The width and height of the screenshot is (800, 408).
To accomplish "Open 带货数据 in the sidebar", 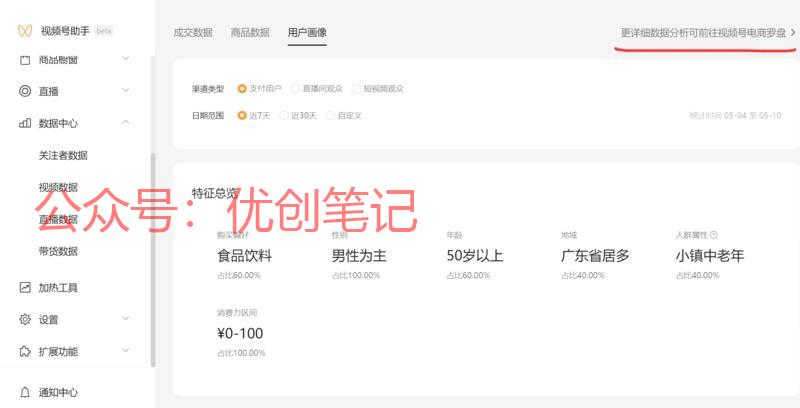I will (x=58, y=251).
